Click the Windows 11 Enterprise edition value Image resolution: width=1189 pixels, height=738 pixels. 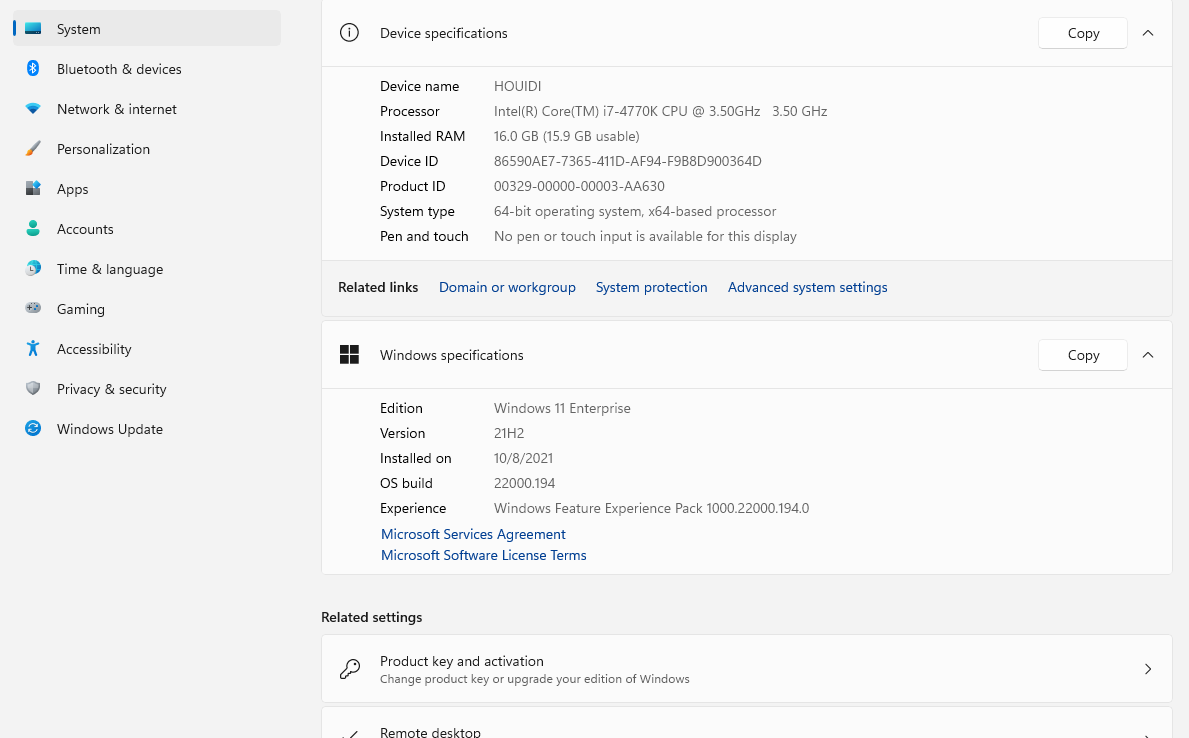(562, 408)
